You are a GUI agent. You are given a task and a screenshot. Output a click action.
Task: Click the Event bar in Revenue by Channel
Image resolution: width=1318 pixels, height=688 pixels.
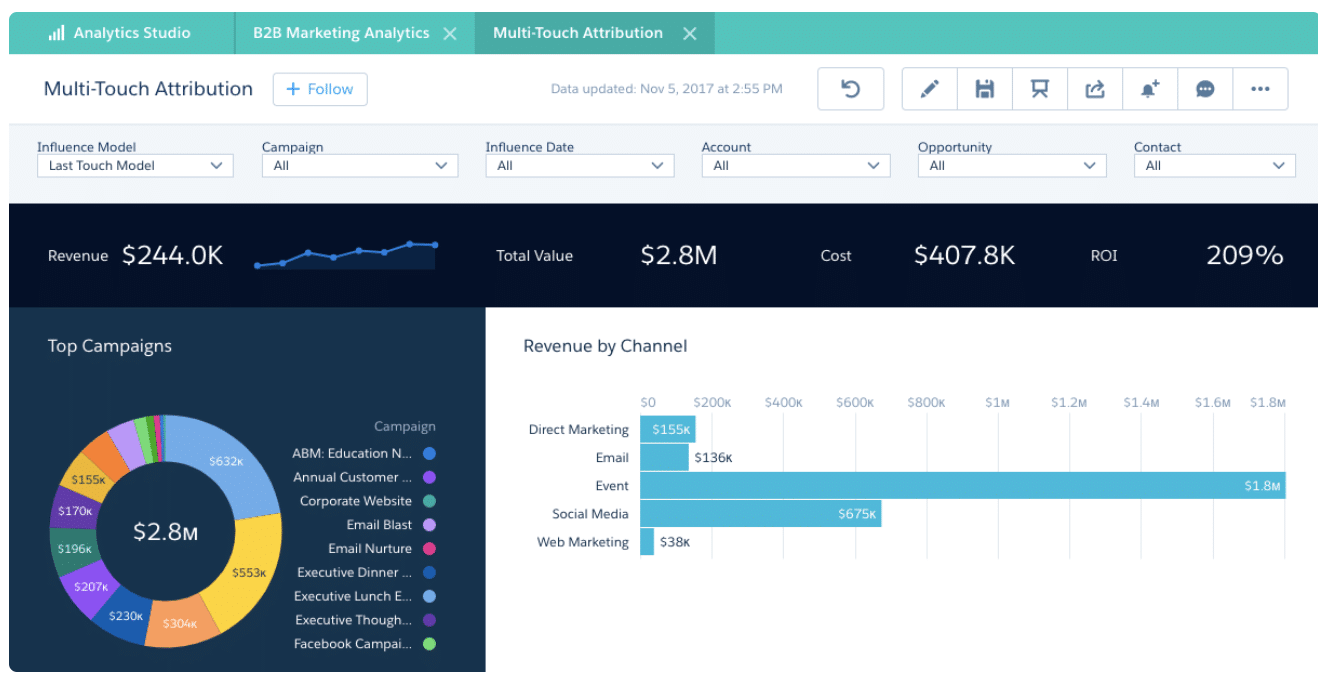pyautogui.click(x=960, y=485)
